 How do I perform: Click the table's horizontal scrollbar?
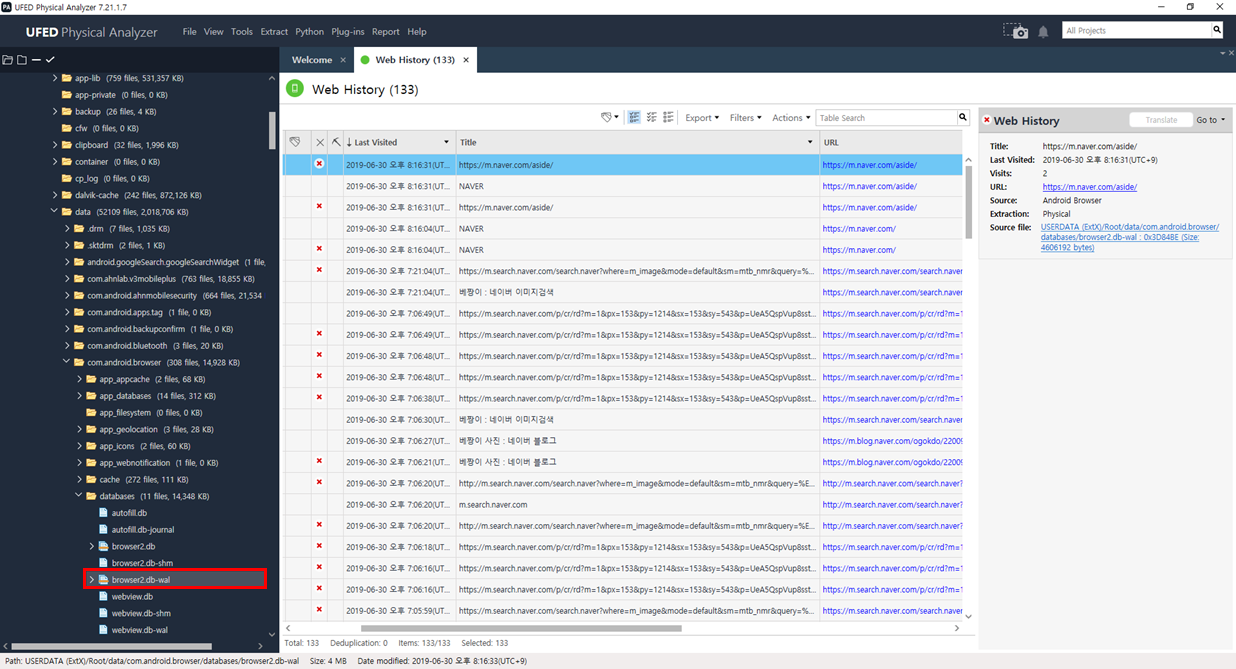(520, 628)
